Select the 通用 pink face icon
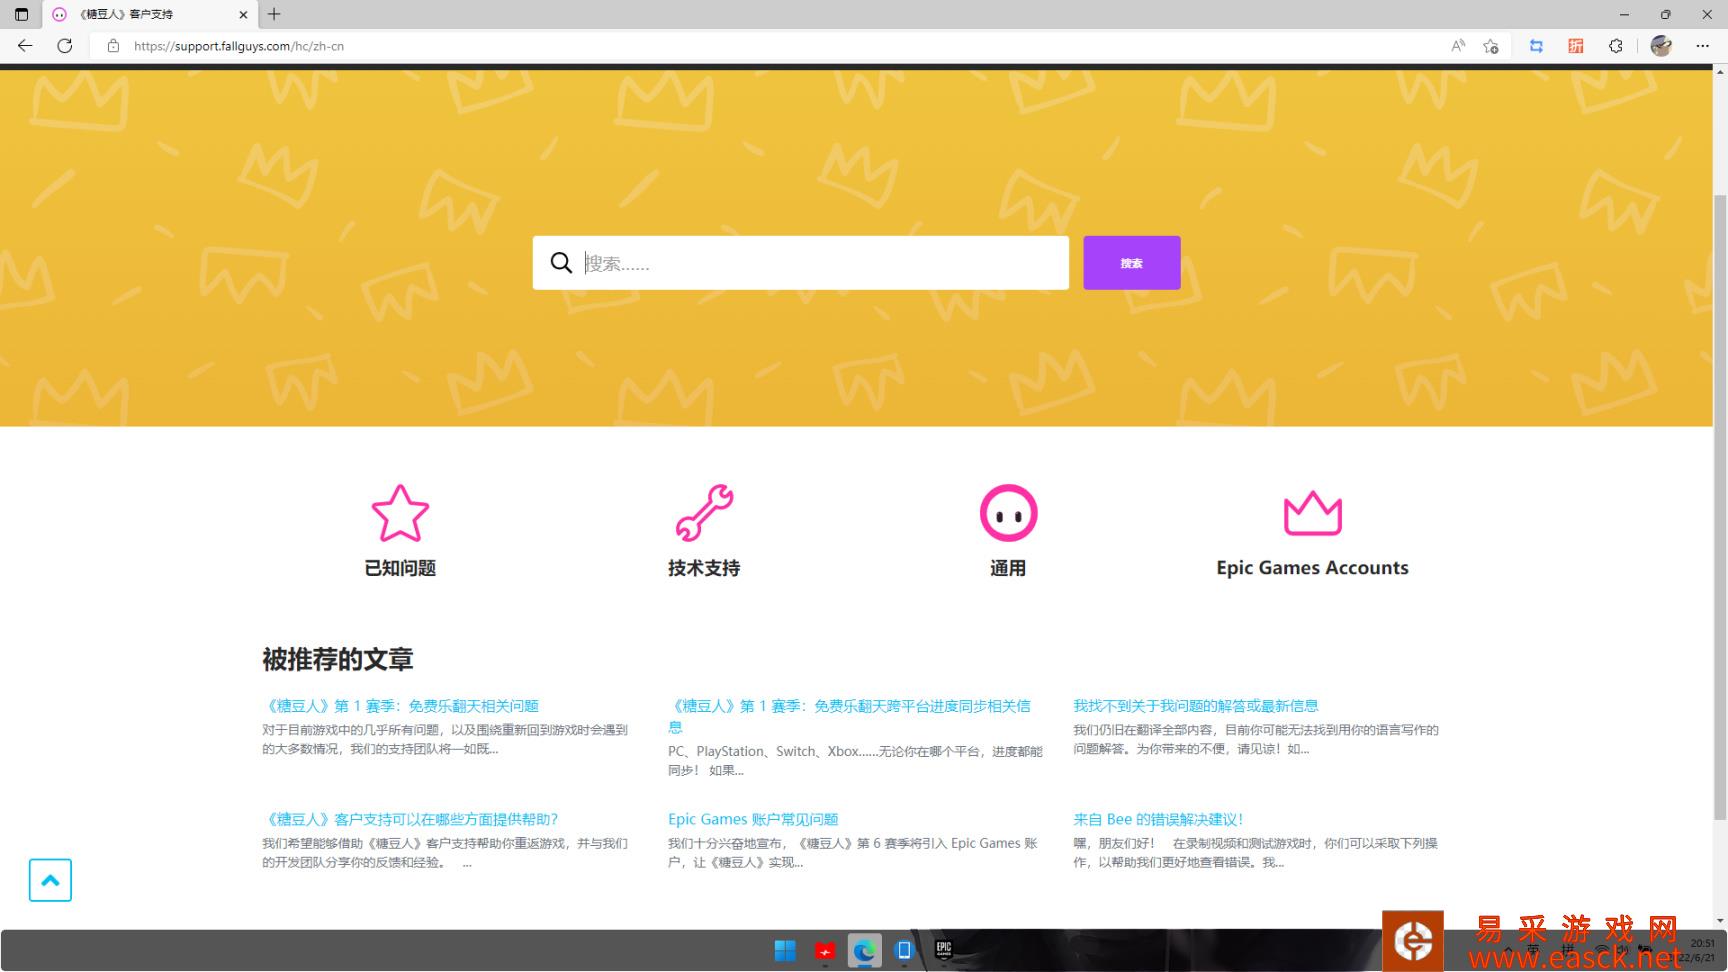The width and height of the screenshot is (1728, 972). 1008,513
